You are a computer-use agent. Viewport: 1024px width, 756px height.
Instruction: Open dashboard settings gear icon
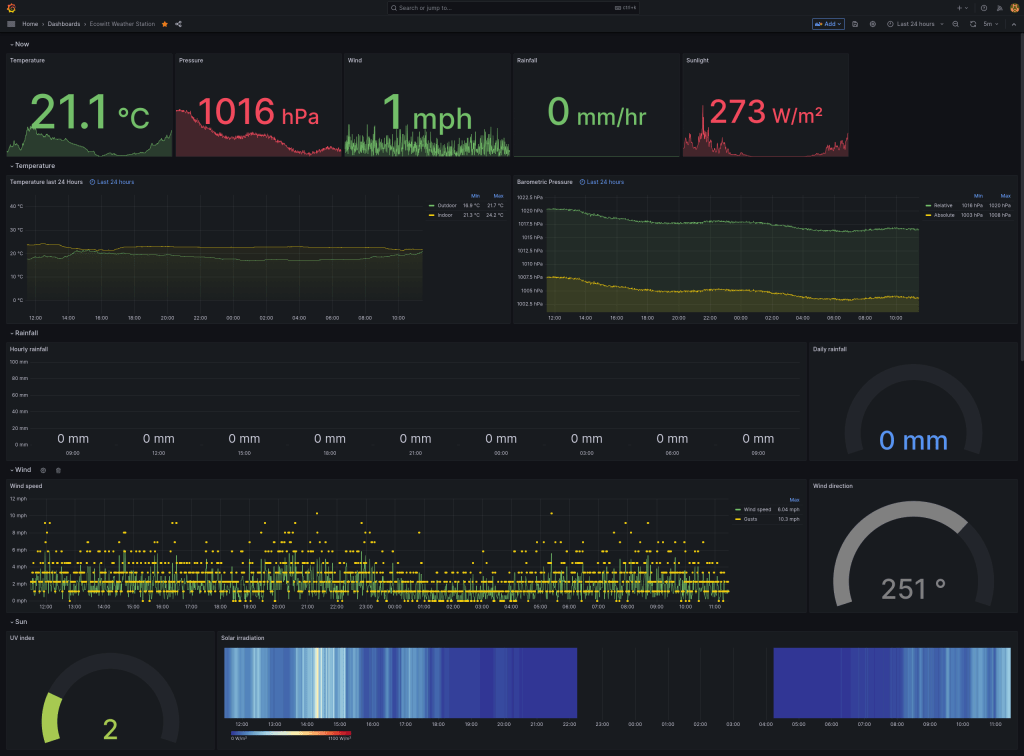872,24
